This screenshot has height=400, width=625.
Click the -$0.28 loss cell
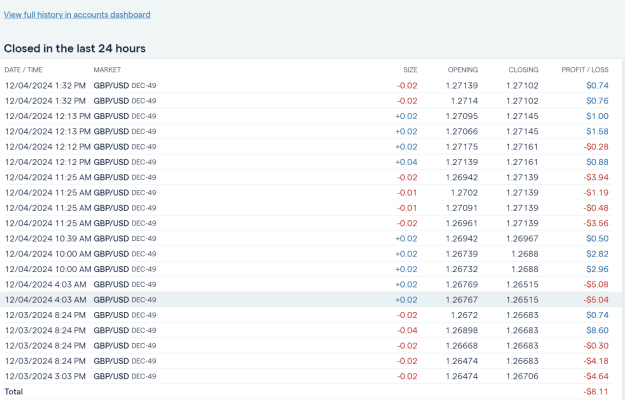(x=596, y=147)
